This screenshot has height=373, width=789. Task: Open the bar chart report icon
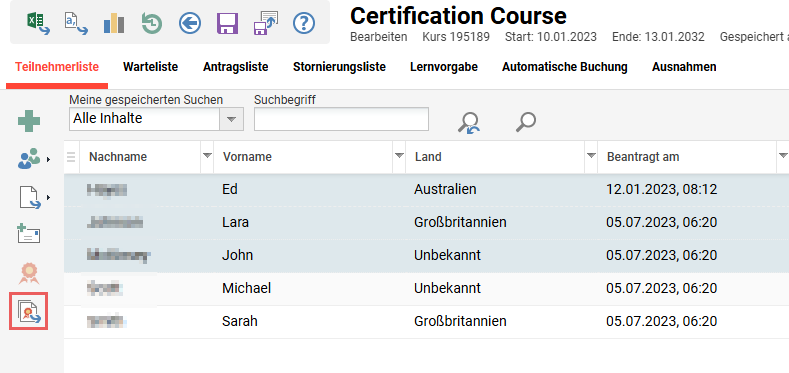click(114, 23)
